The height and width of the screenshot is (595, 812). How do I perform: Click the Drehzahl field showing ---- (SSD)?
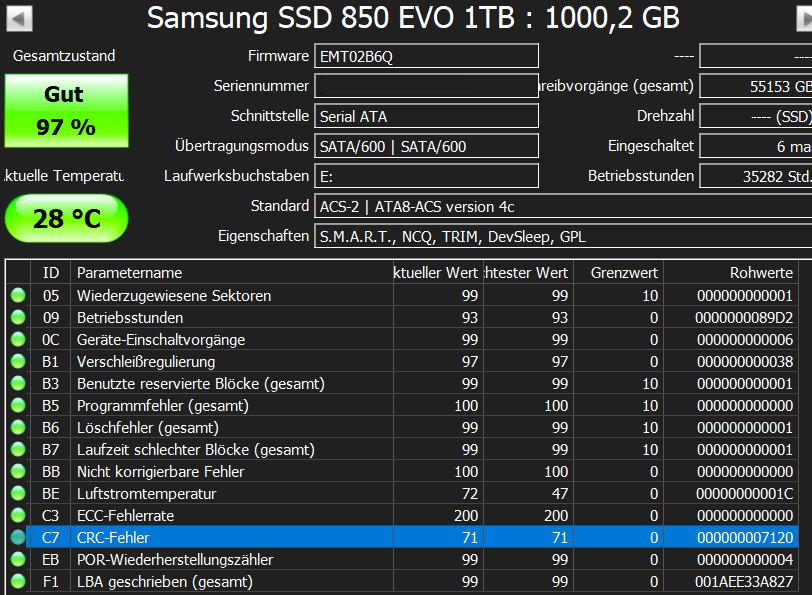756,116
